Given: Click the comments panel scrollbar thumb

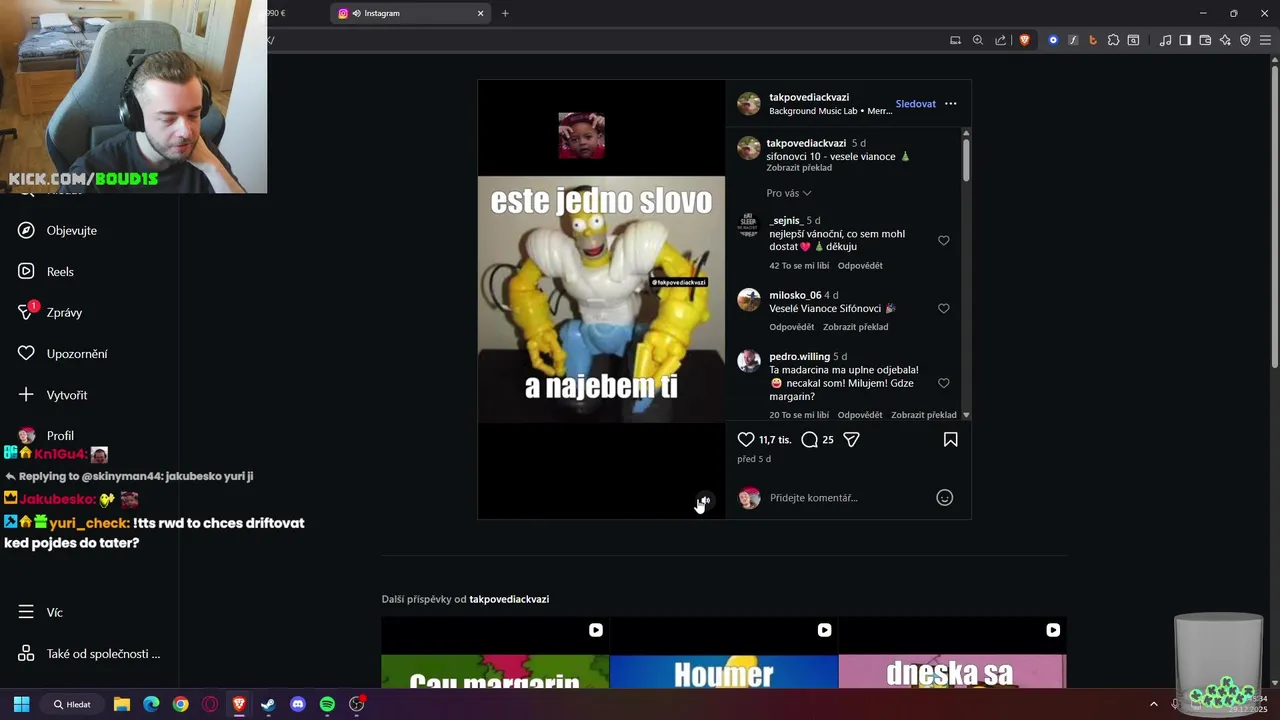Looking at the screenshot, I should point(966,160).
